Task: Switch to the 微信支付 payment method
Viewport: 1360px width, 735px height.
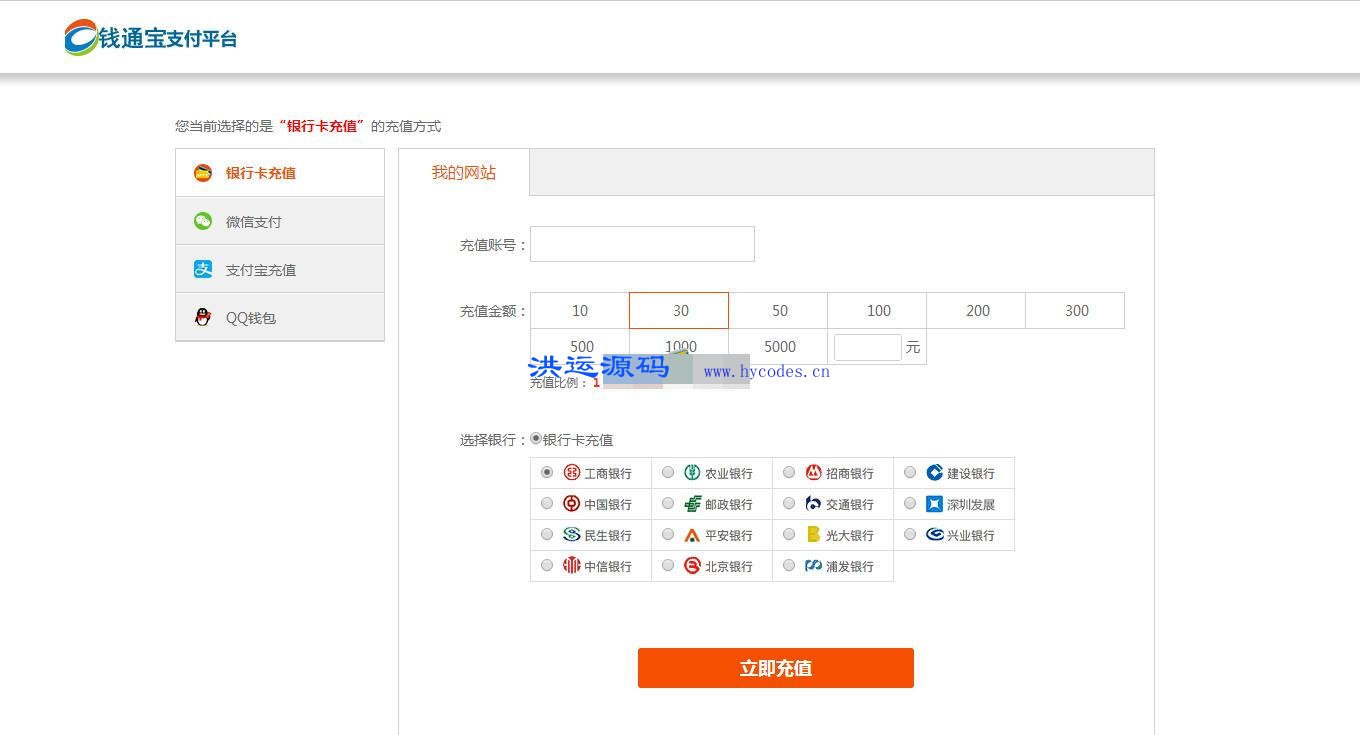Action: 280,221
